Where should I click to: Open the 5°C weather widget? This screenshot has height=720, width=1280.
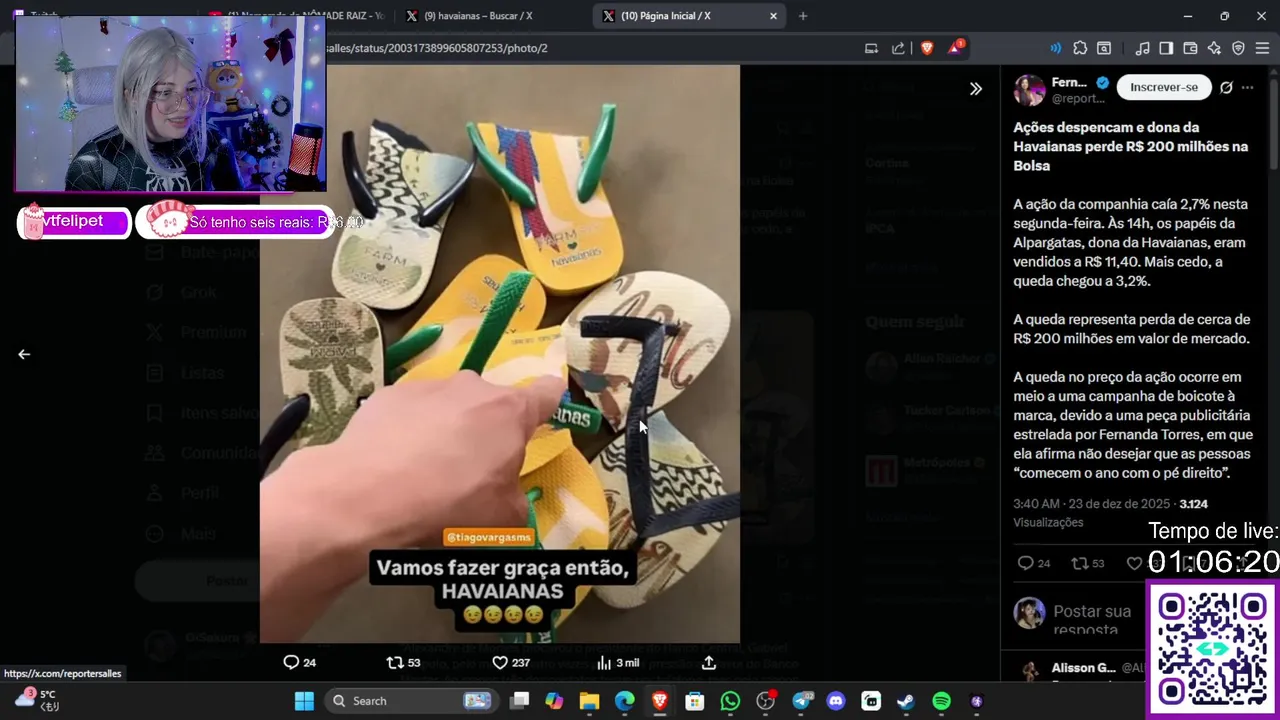tap(36, 700)
